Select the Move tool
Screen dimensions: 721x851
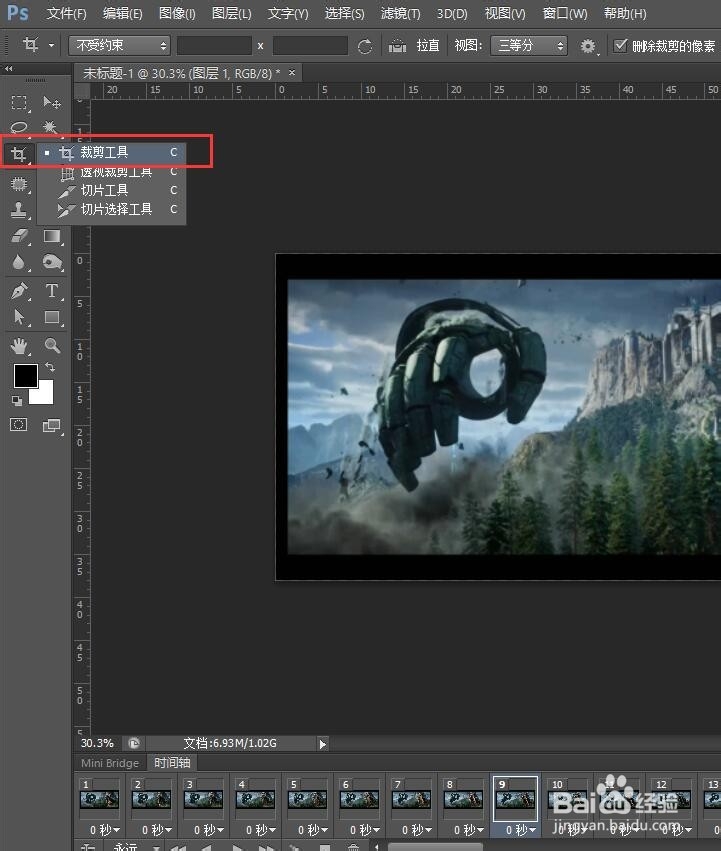pyautogui.click(x=52, y=103)
